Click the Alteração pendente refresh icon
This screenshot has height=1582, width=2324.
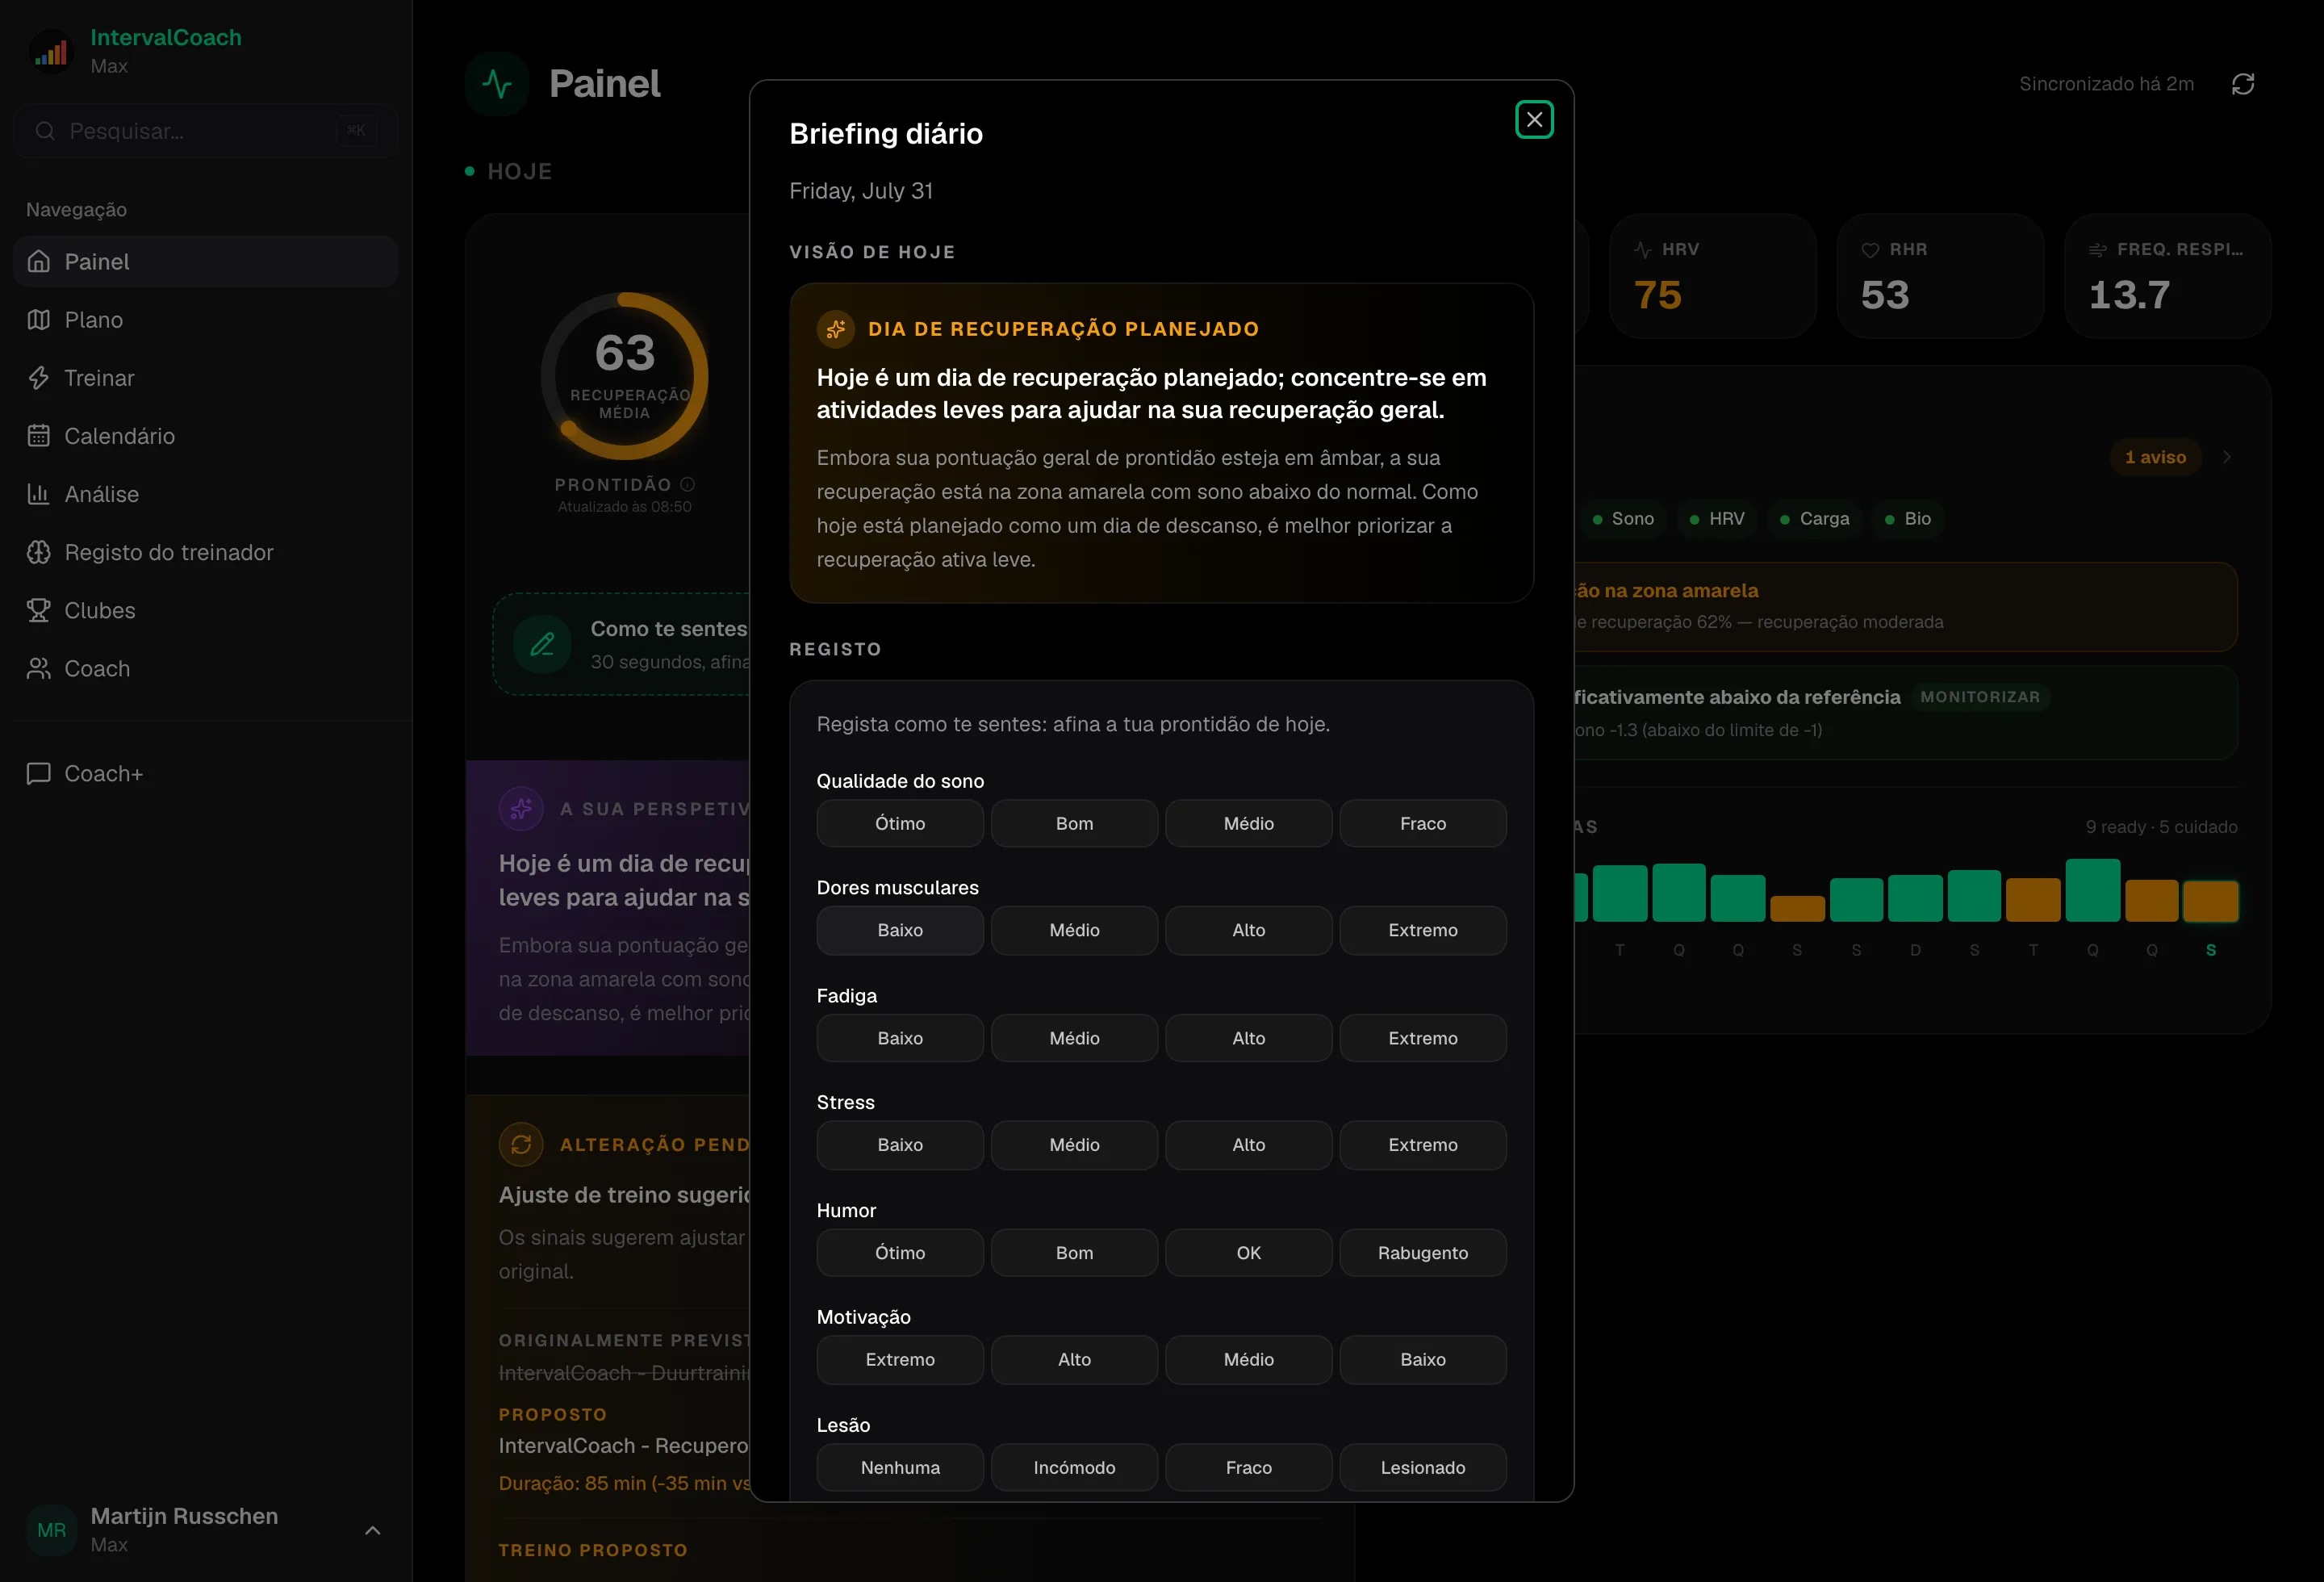(521, 1144)
